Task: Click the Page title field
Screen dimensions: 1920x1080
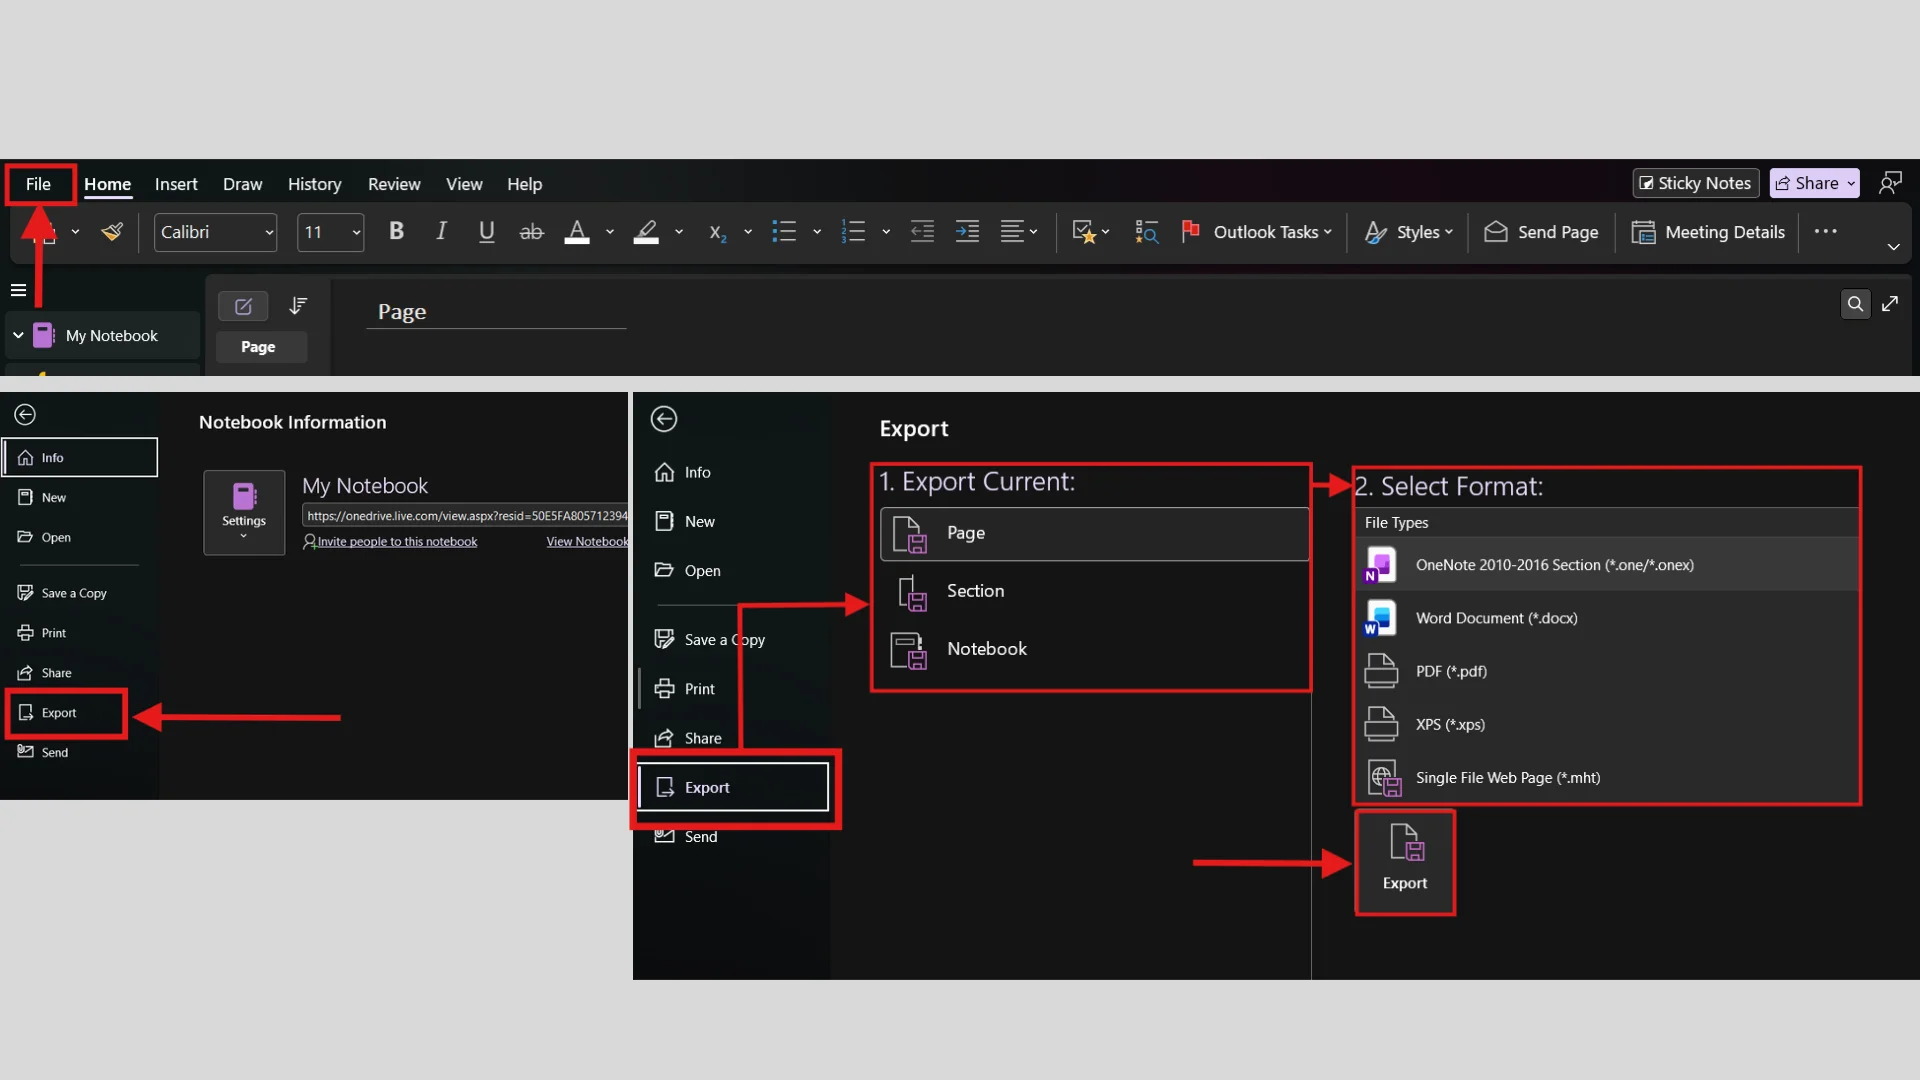Action: click(x=496, y=312)
